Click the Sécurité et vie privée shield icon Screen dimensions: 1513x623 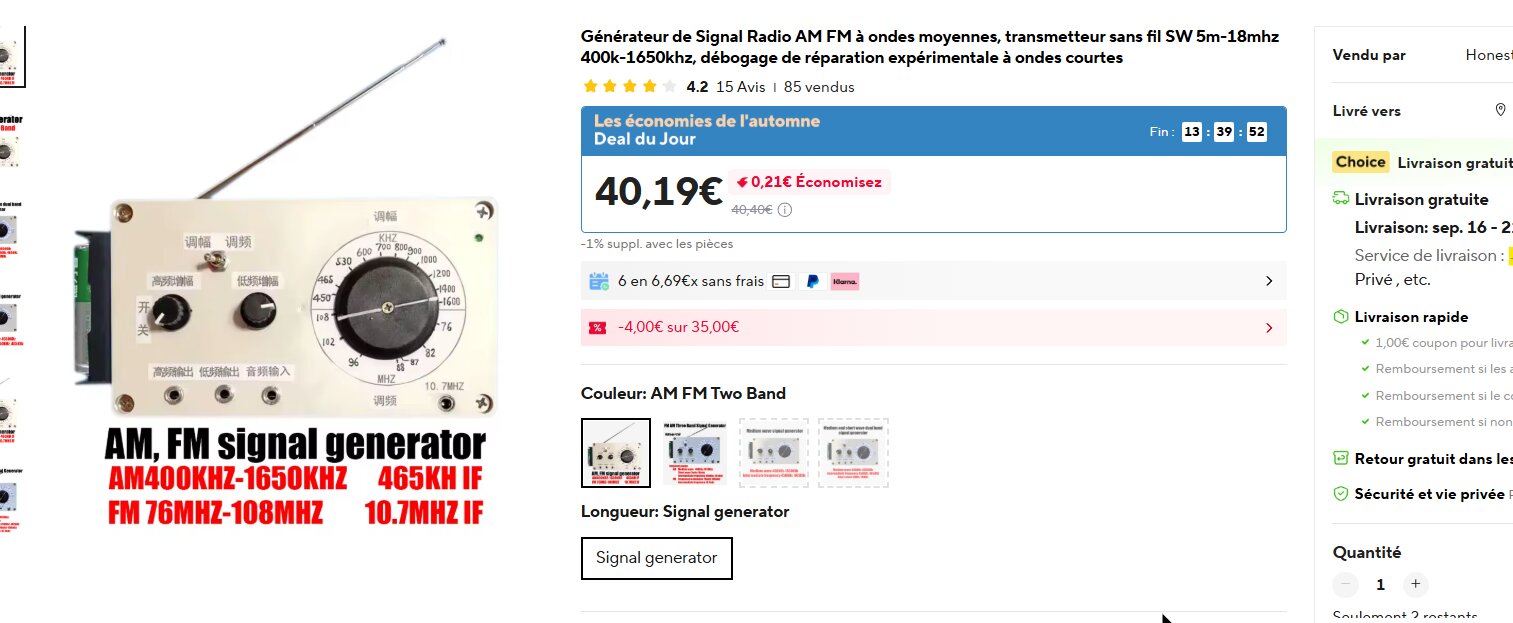(1341, 493)
